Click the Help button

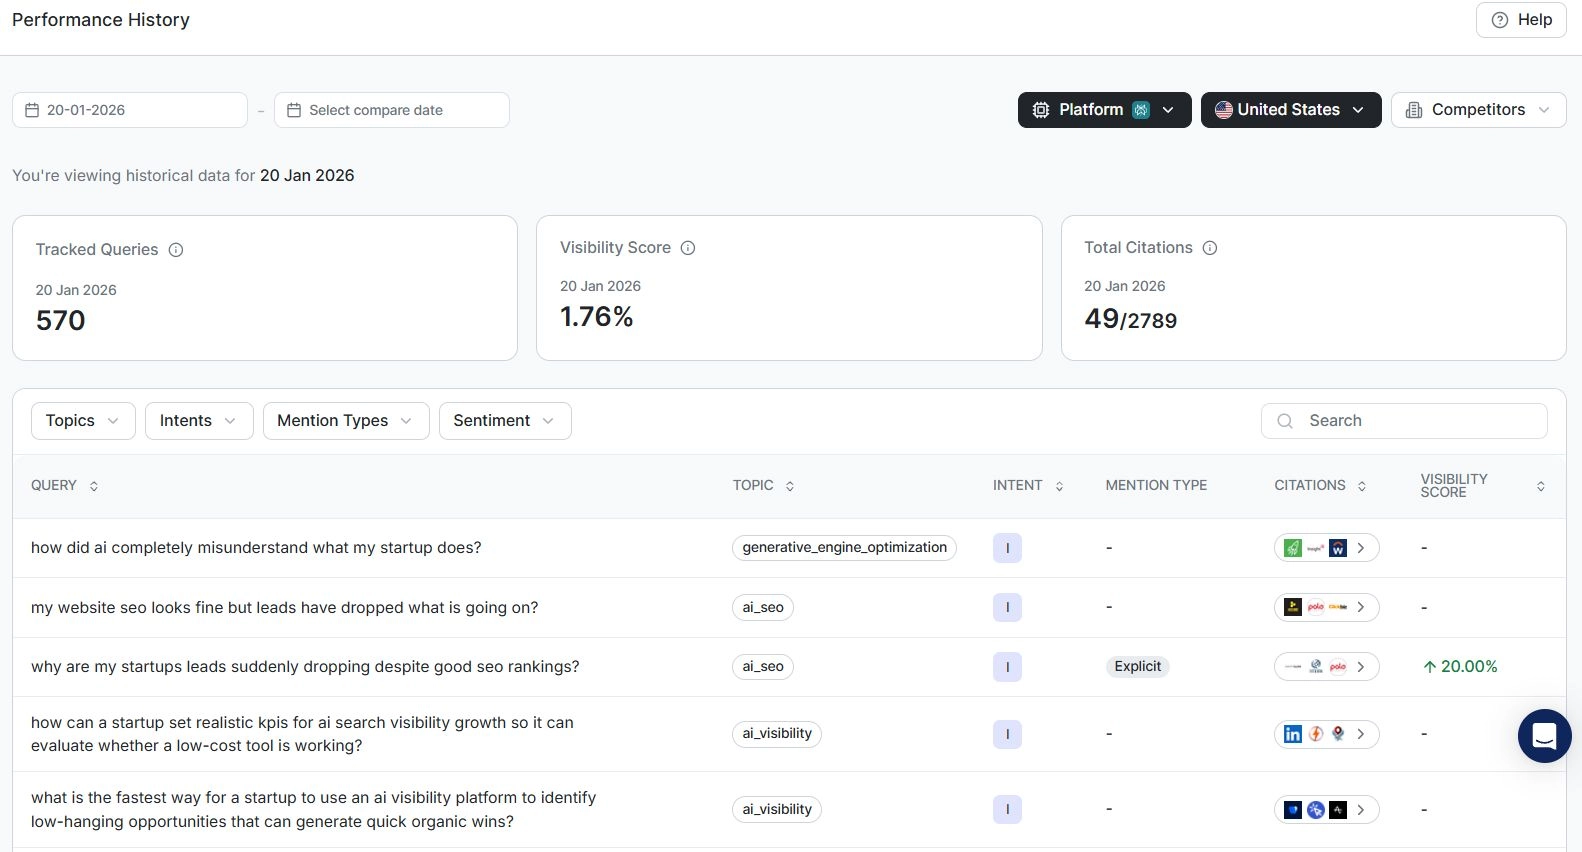pyautogui.click(x=1521, y=20)
